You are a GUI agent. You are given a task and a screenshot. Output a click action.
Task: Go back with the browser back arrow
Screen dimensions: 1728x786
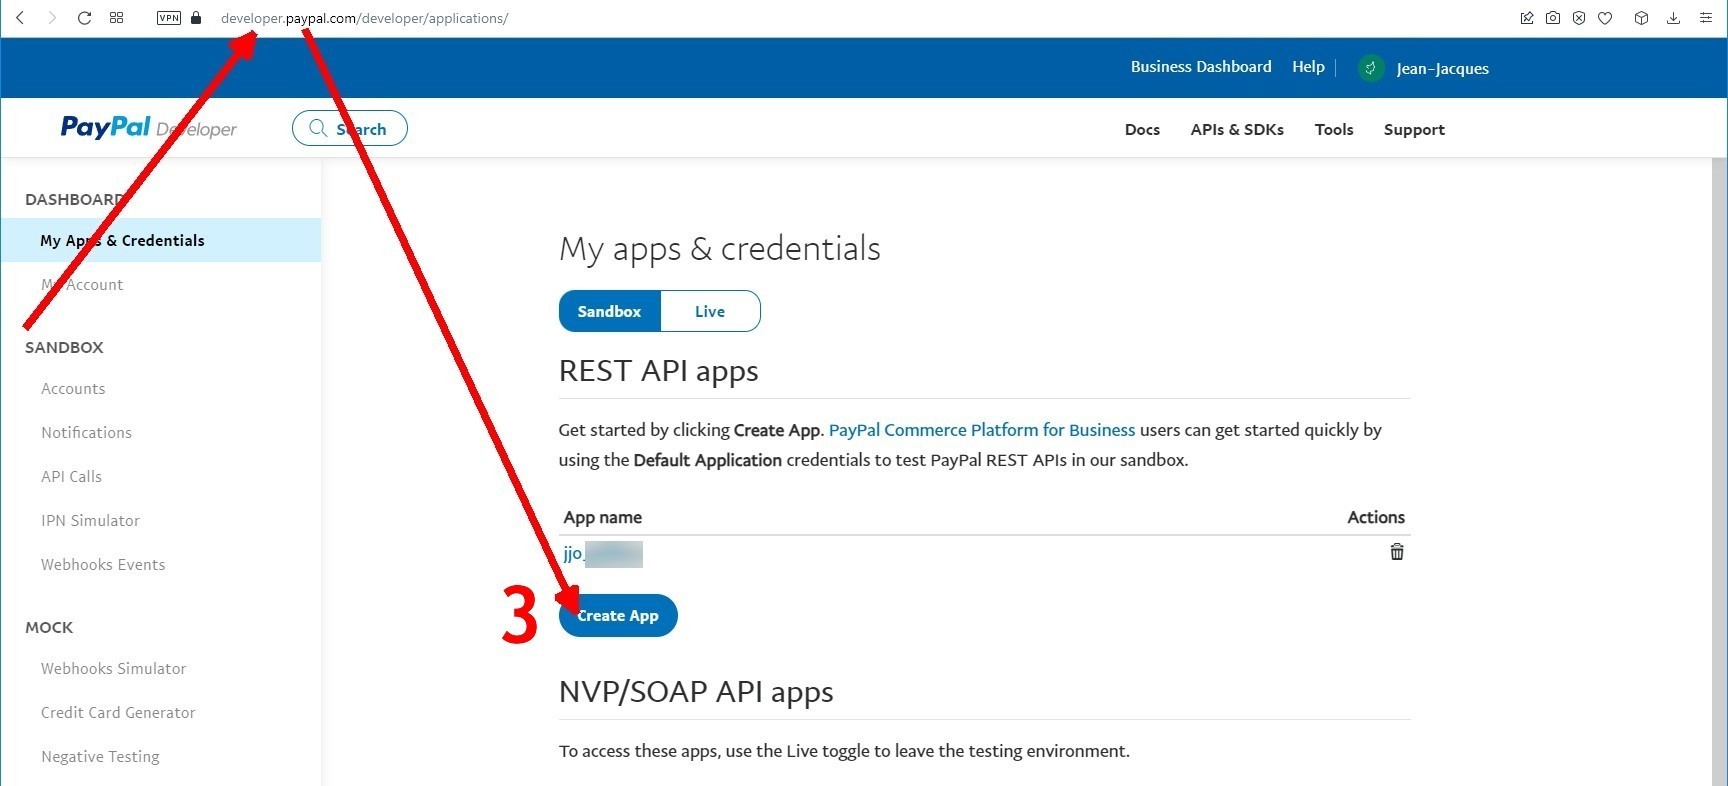(20, 18)
